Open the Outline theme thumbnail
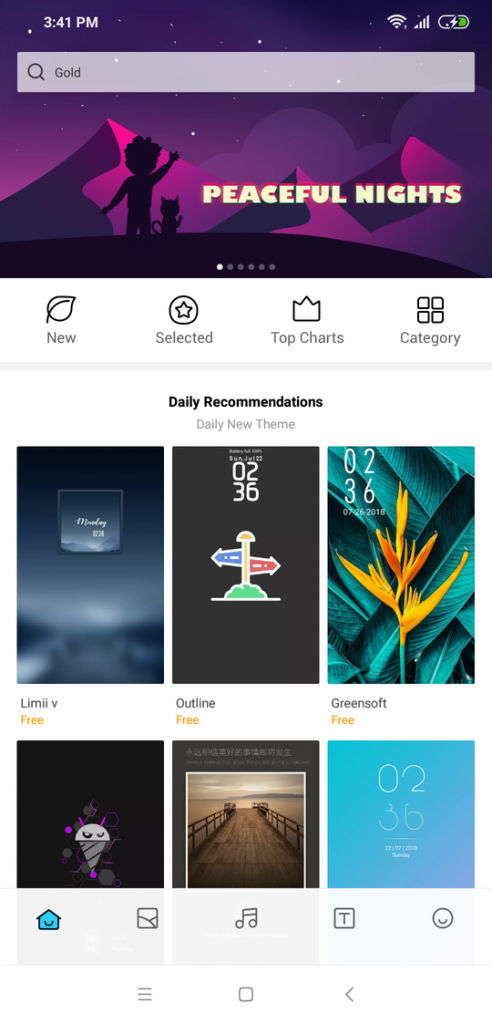Image resolution: width=492 pixels, height=1024 pixels. (x=246, y=565)
